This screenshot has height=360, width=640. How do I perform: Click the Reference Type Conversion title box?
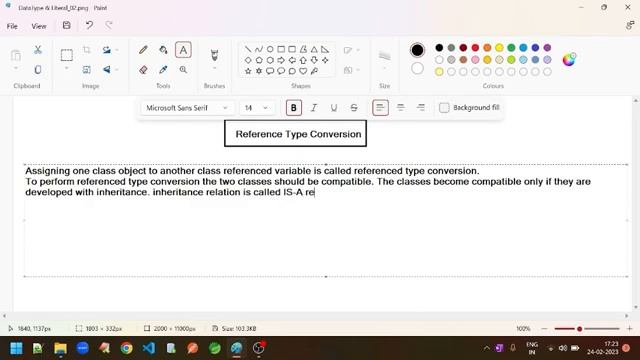(x=296, y=133)
